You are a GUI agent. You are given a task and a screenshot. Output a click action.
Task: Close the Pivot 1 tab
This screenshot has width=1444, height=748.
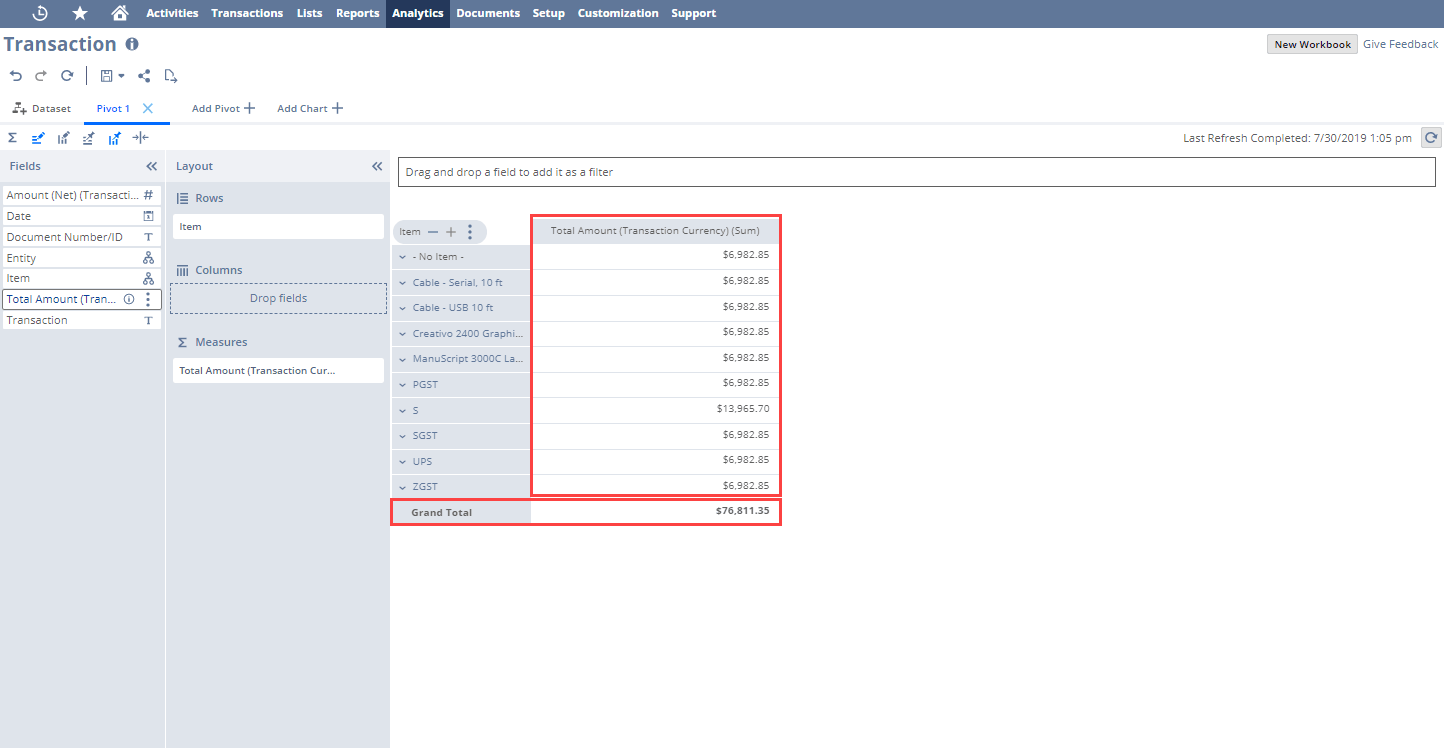[148, 108]
